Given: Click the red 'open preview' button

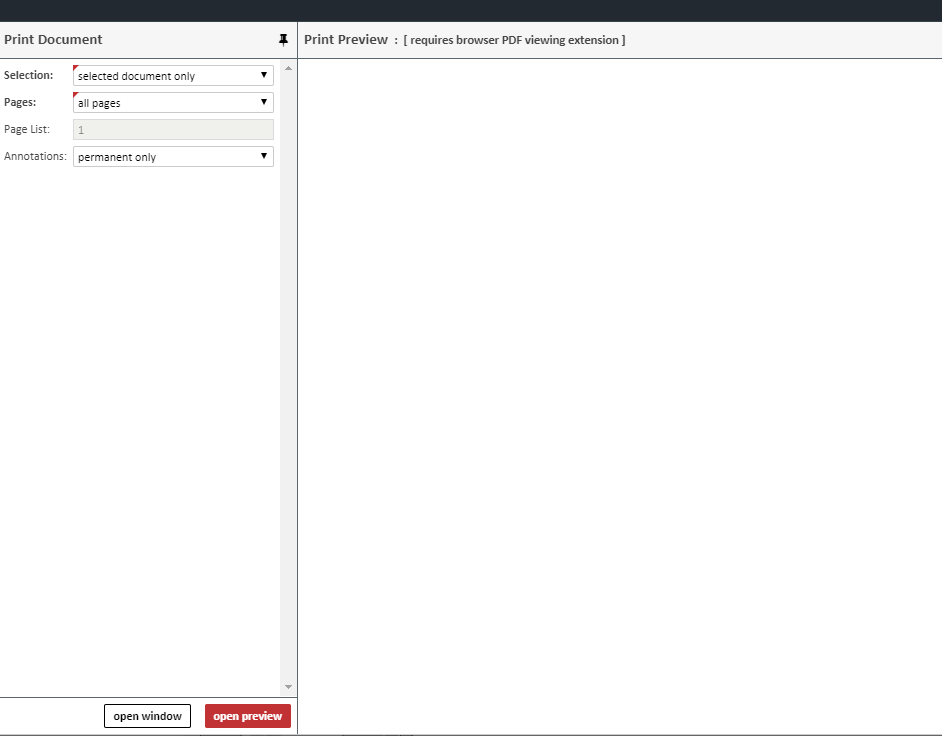Looking at the screenshot, I should click(247, 715).
